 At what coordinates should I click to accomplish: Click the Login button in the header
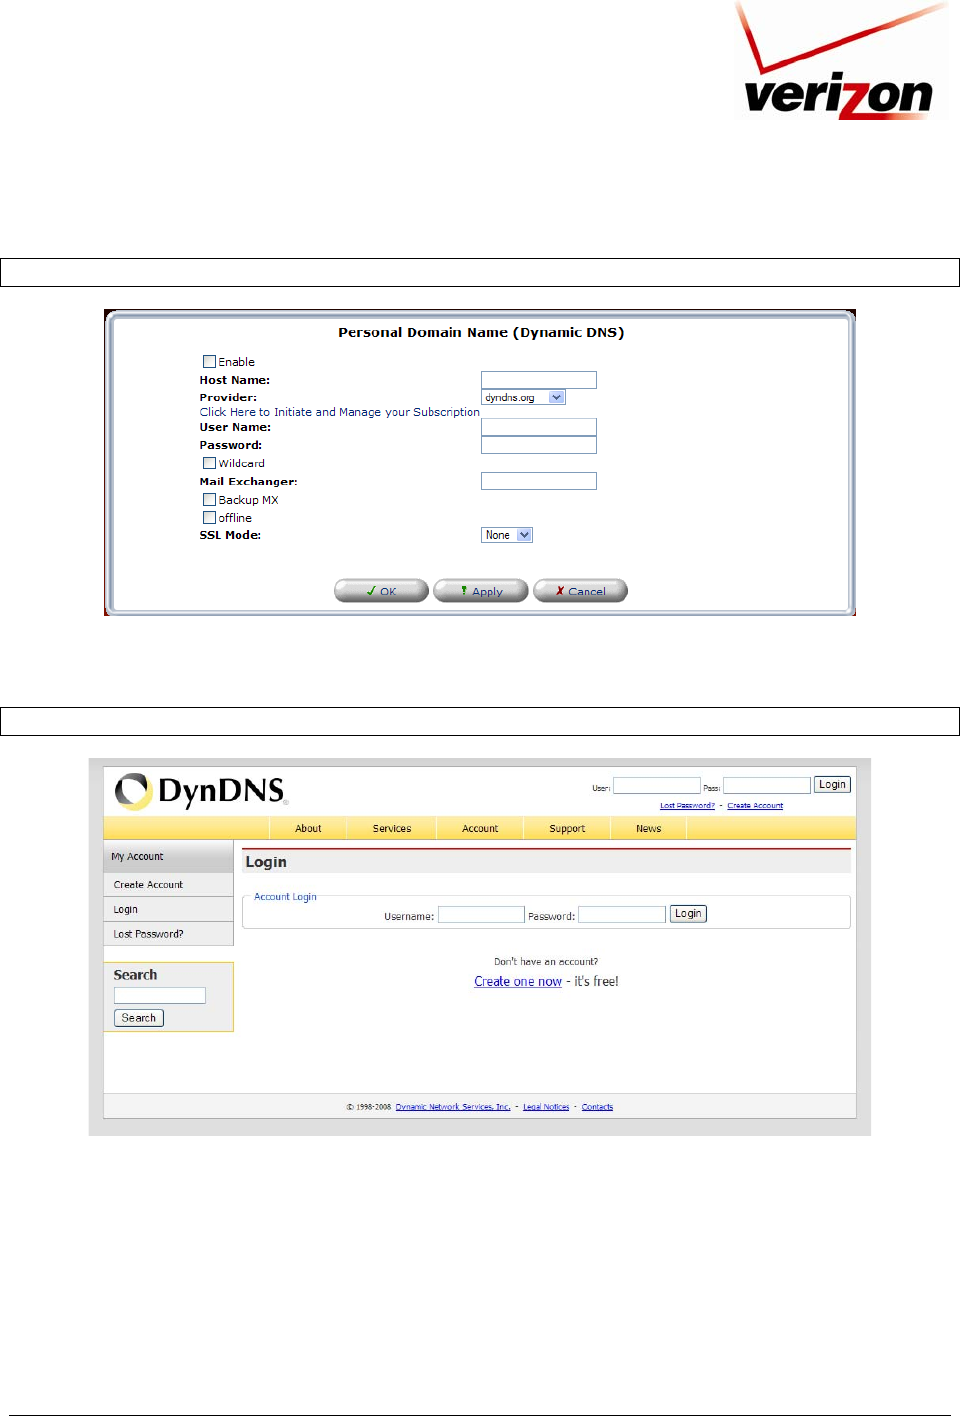[832, 785]
